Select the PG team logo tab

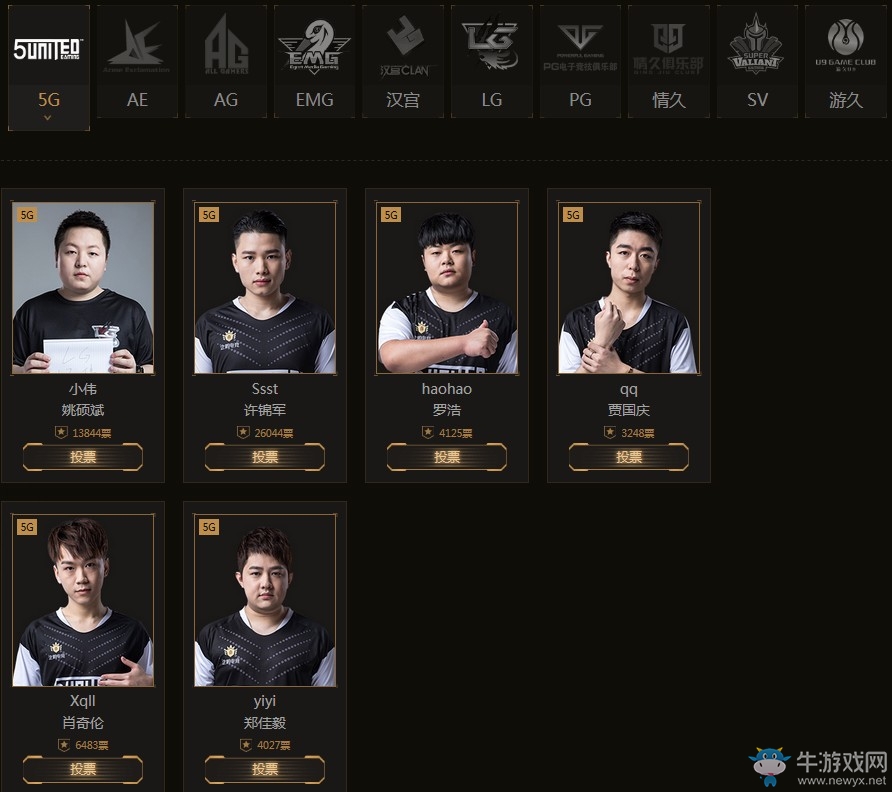[x=580, y=61]
